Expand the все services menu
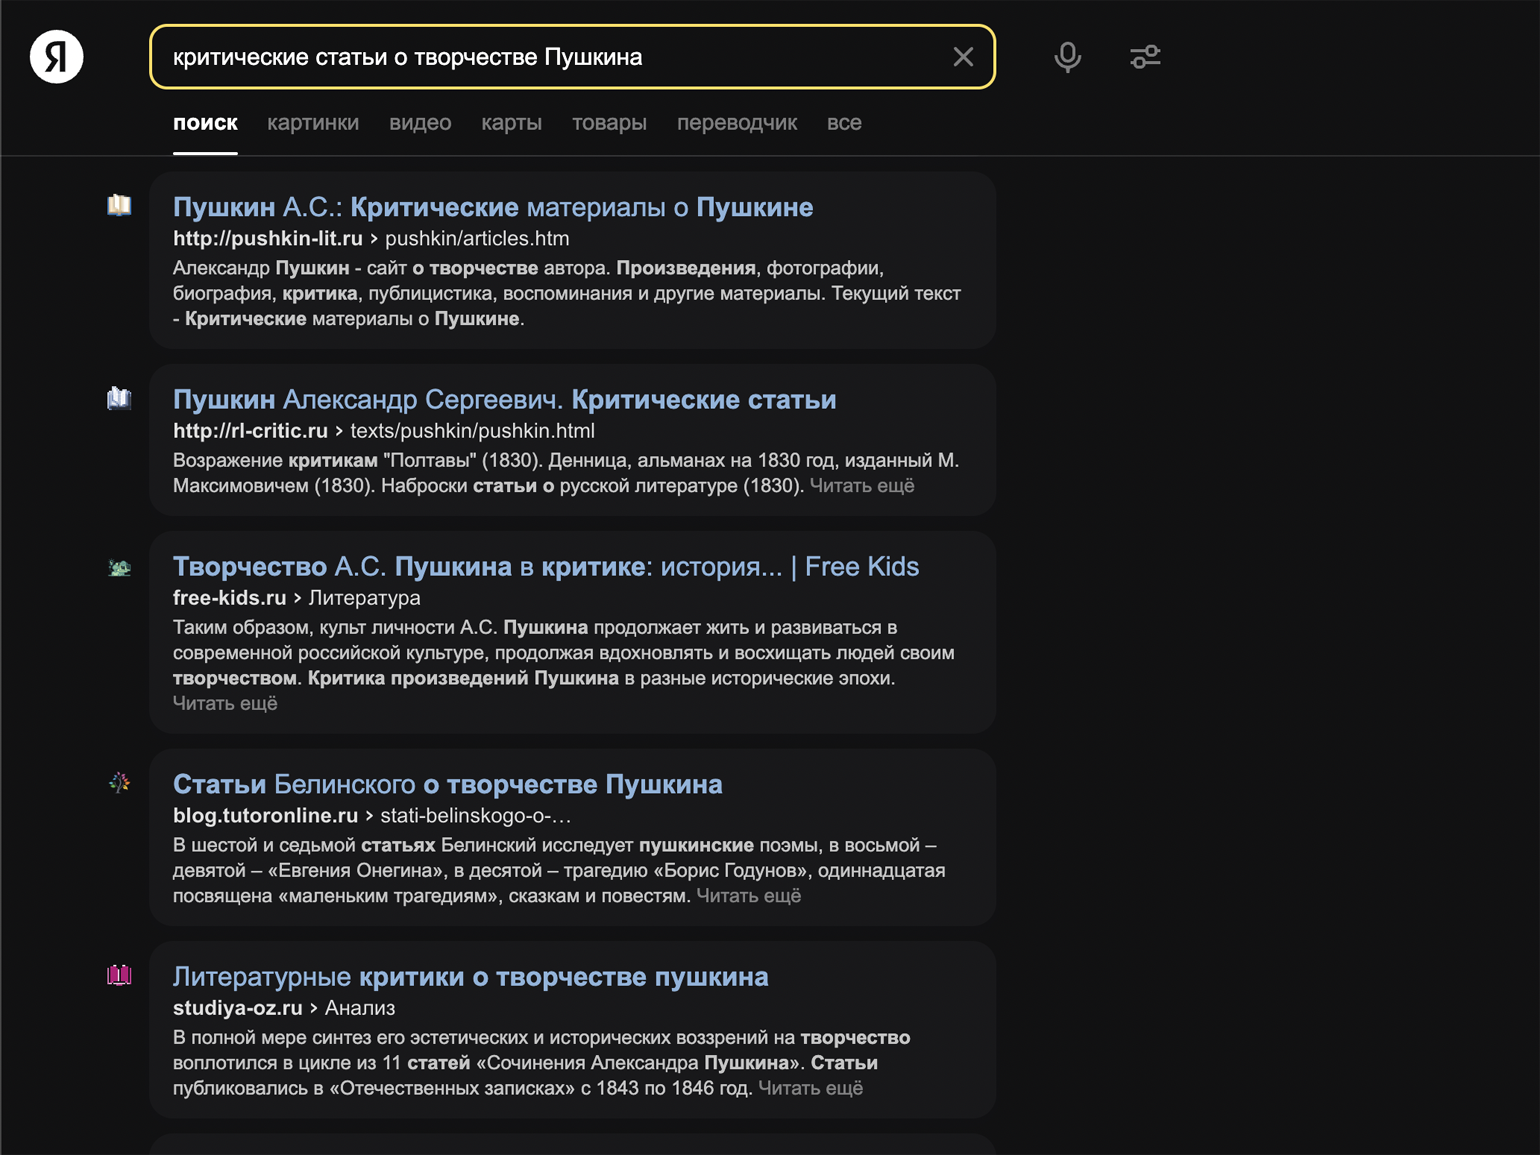 point(844,123)
